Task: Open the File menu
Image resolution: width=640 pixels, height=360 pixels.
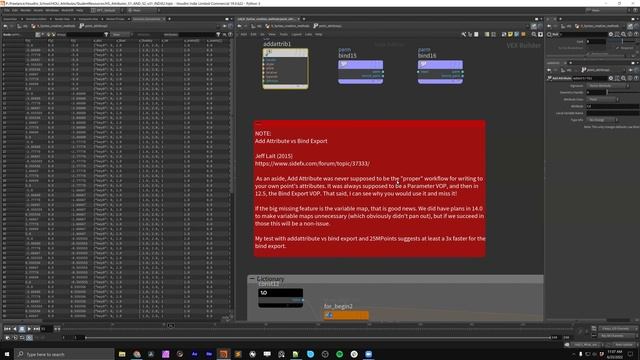Action: (x=7, y=10)
